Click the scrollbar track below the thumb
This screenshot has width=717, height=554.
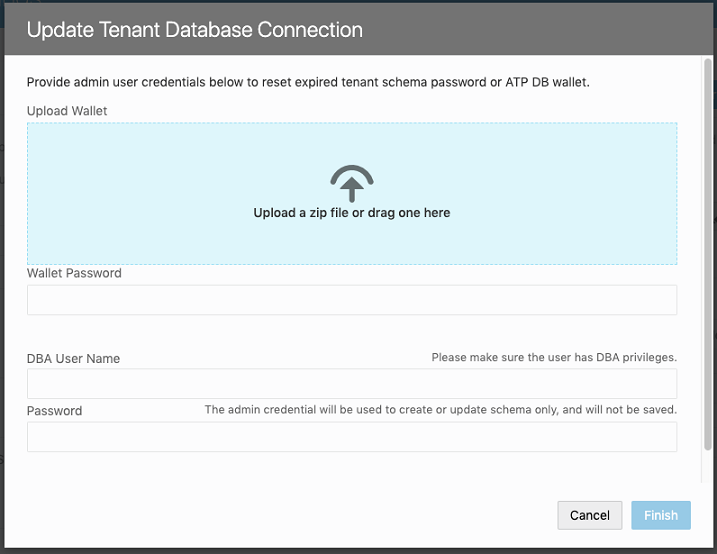pos(707,466)
